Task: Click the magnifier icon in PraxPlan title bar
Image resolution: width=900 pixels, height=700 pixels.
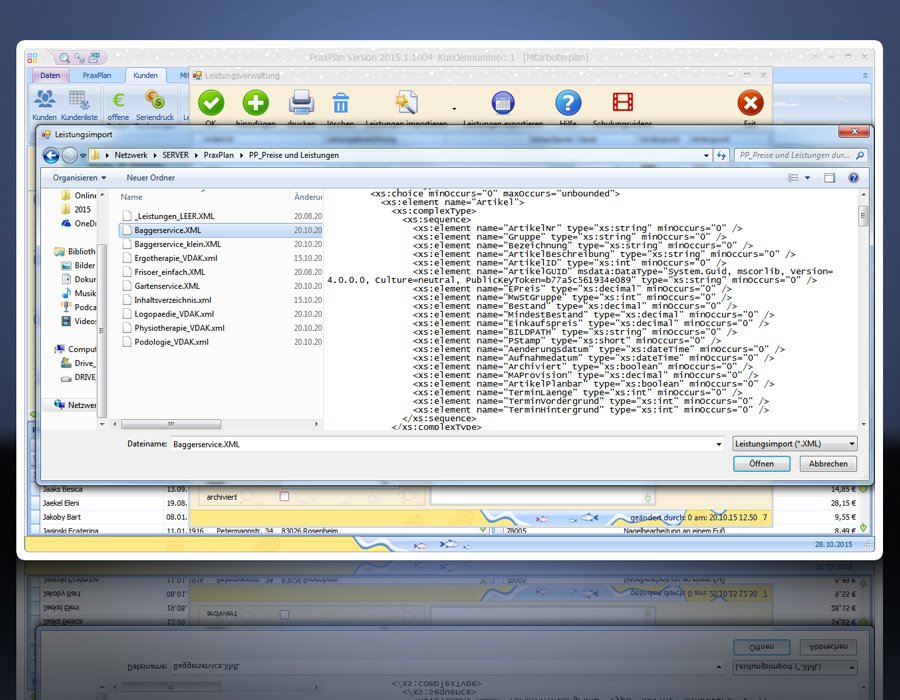Action: point(64,58)
